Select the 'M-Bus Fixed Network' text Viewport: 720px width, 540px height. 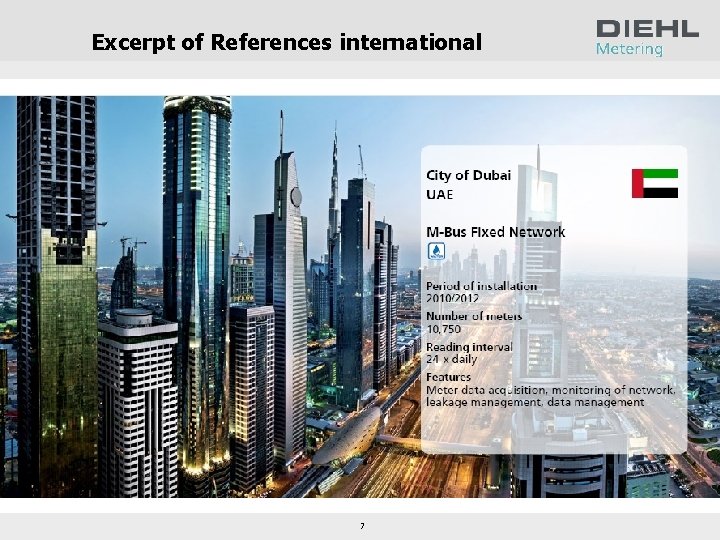tap(495, 232)
